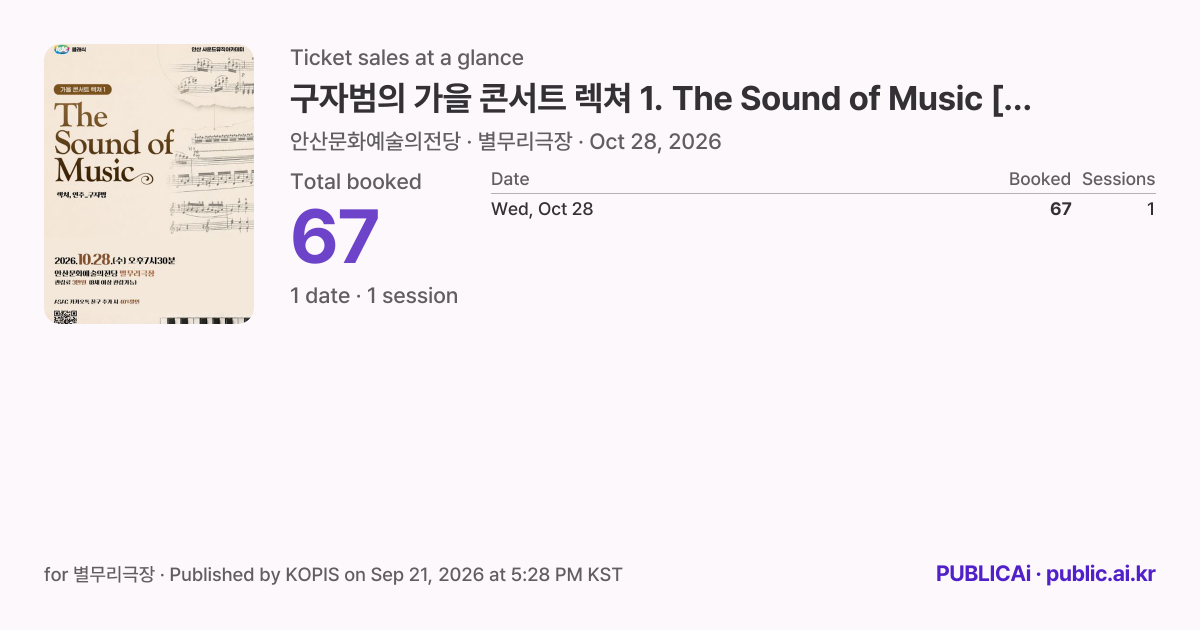Select the Booked column header
Screen dimensions: 1200x630
tap(1040, 179)
